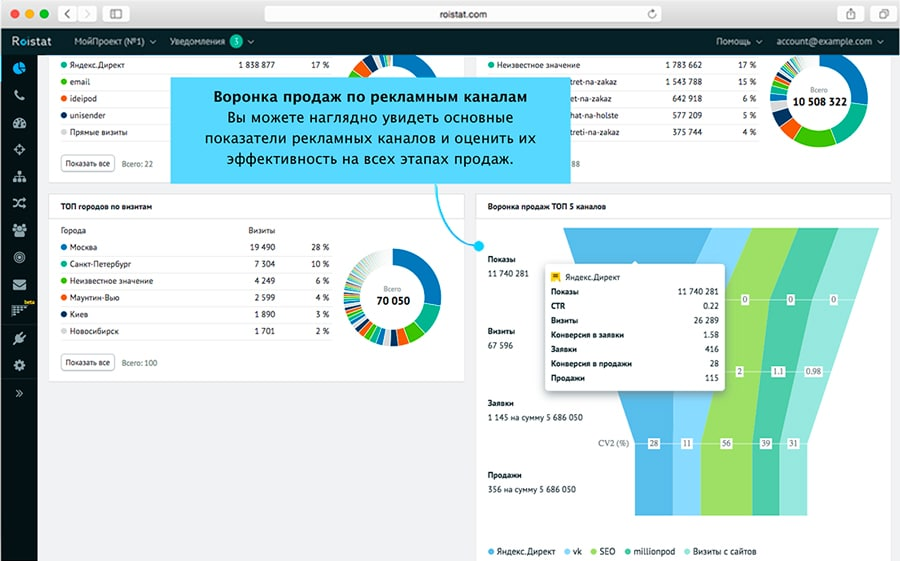
Task: Click the Roistat logo
Action: [x=32, y=41]
